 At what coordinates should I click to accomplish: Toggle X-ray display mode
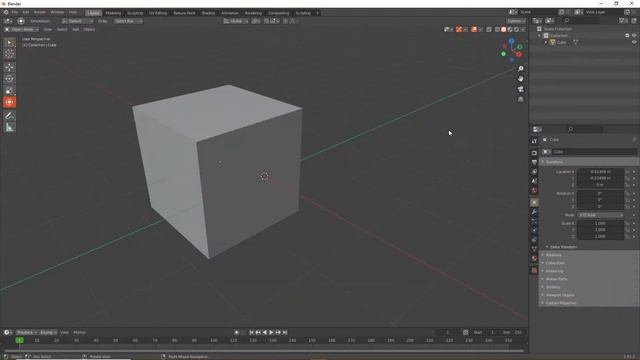pyautogui.click(x=489, y=29)
